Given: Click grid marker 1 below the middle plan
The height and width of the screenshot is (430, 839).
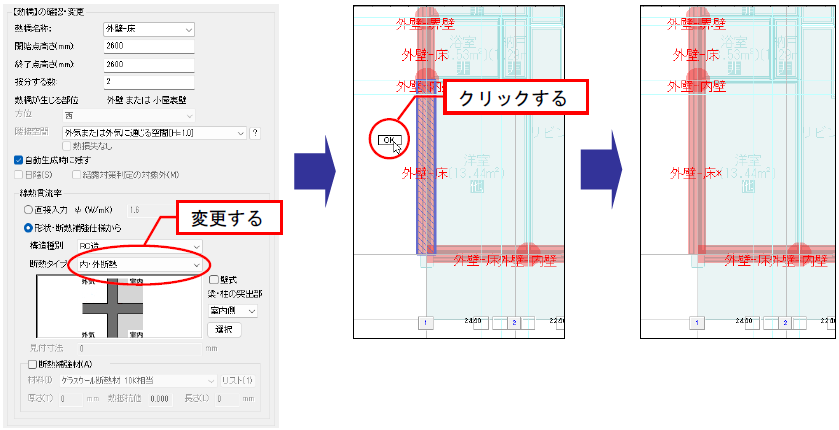Looking at the screenshot, I should (x=425, y=323).
